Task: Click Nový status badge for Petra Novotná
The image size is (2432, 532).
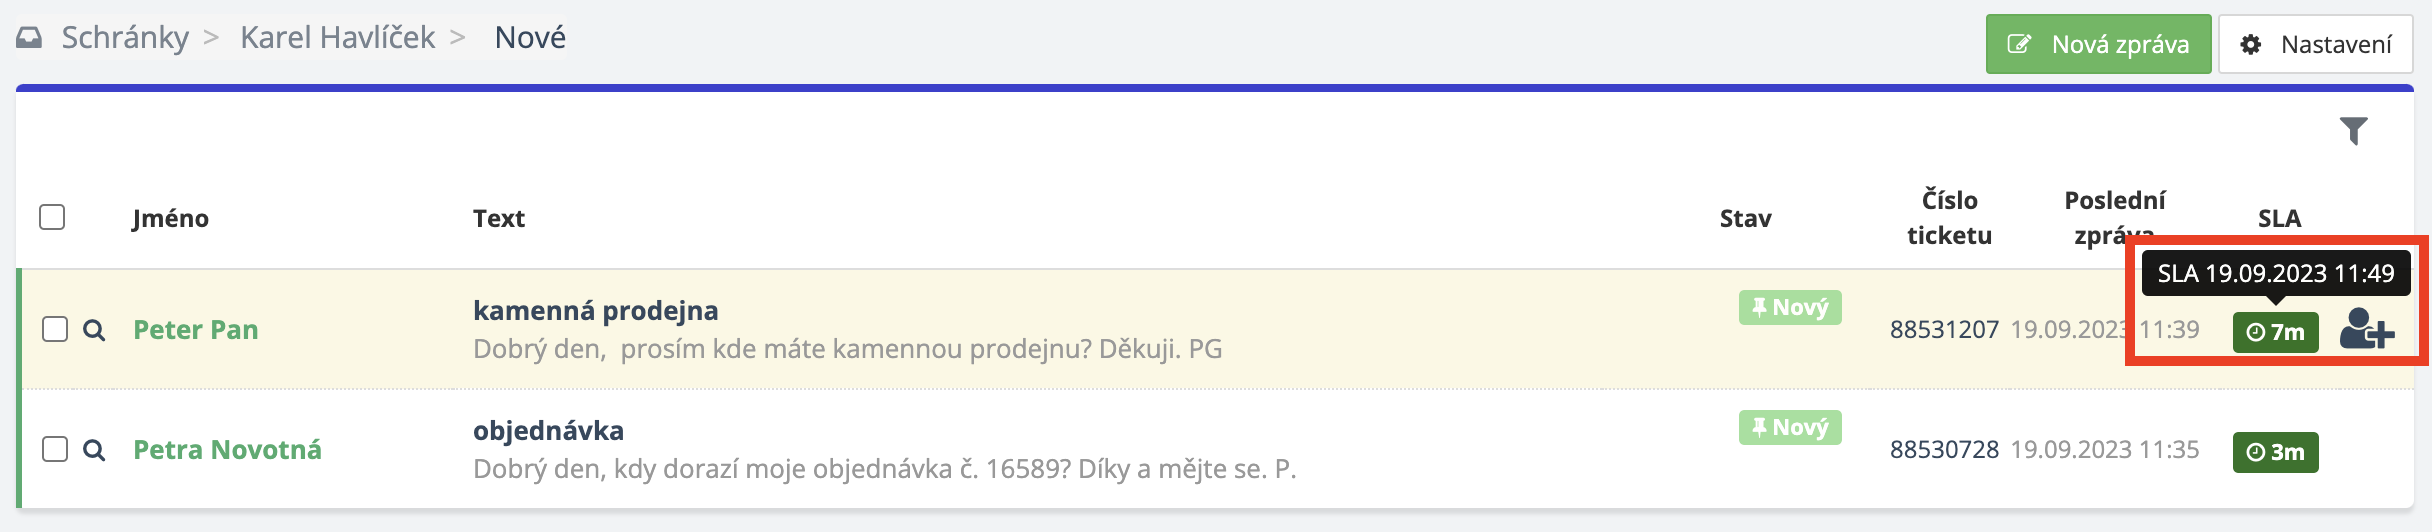Action: point(1790,428)
